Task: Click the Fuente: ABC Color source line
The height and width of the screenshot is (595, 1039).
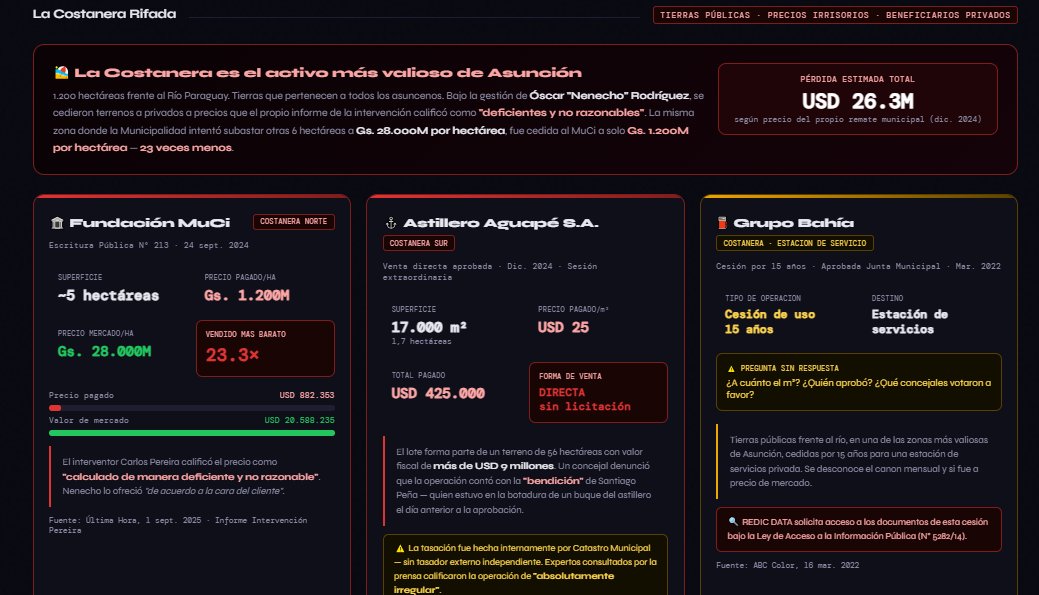Action: click(x=788, y=565)
